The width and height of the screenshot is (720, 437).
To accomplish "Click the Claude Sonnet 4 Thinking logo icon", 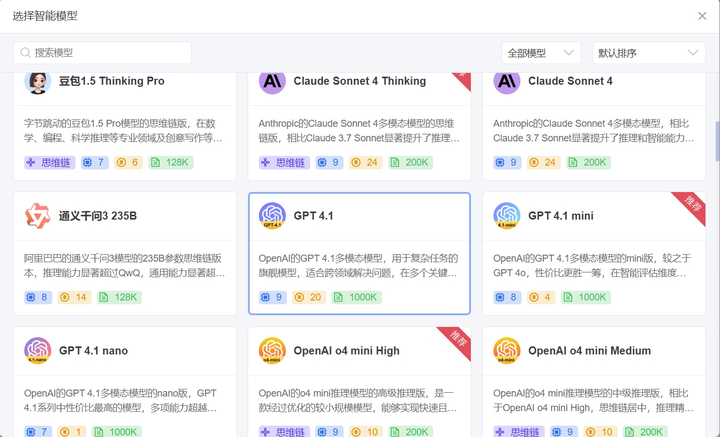I will pos(272,82).
